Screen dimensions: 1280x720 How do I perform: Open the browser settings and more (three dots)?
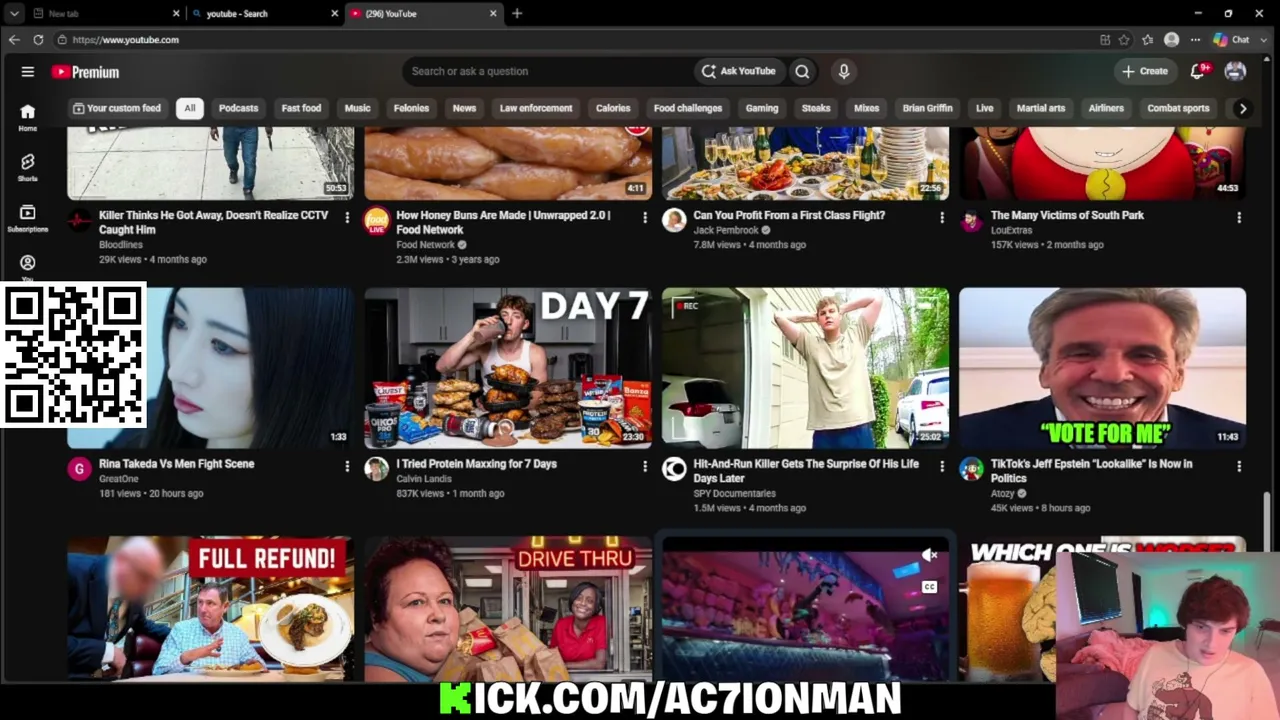(1195, 40)
